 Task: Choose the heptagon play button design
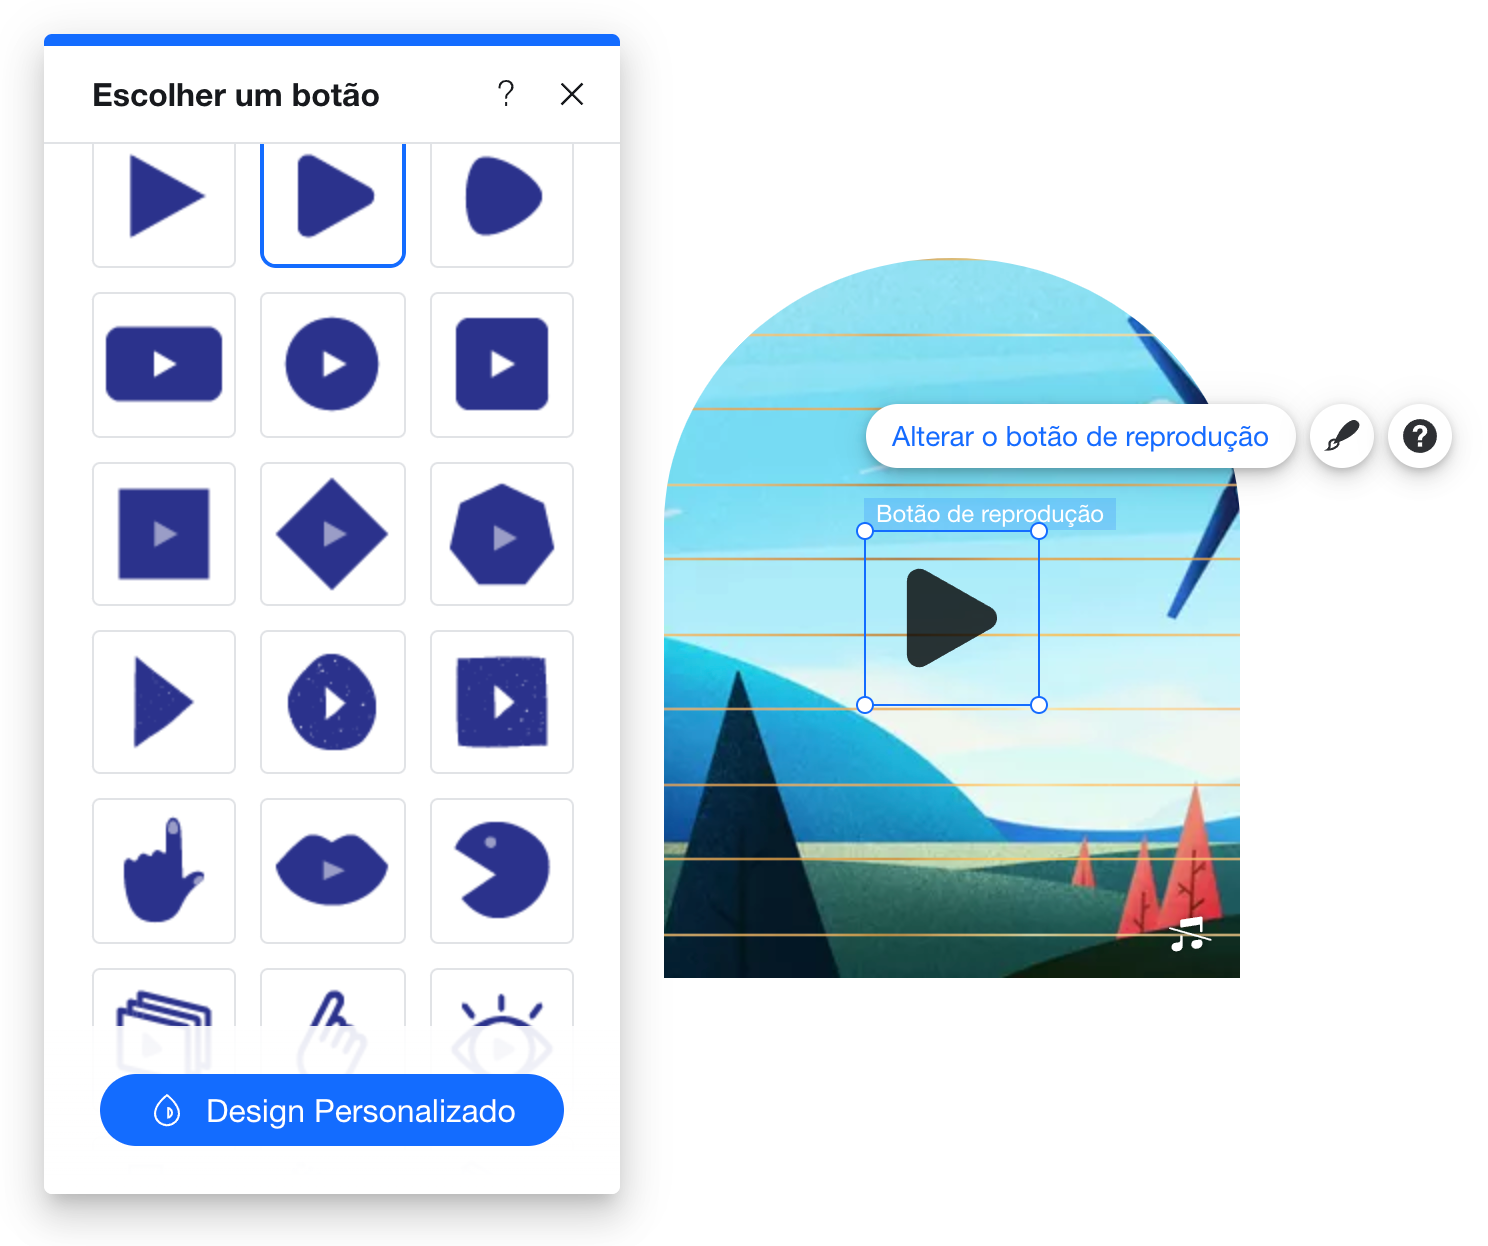(x=502, y=534)
